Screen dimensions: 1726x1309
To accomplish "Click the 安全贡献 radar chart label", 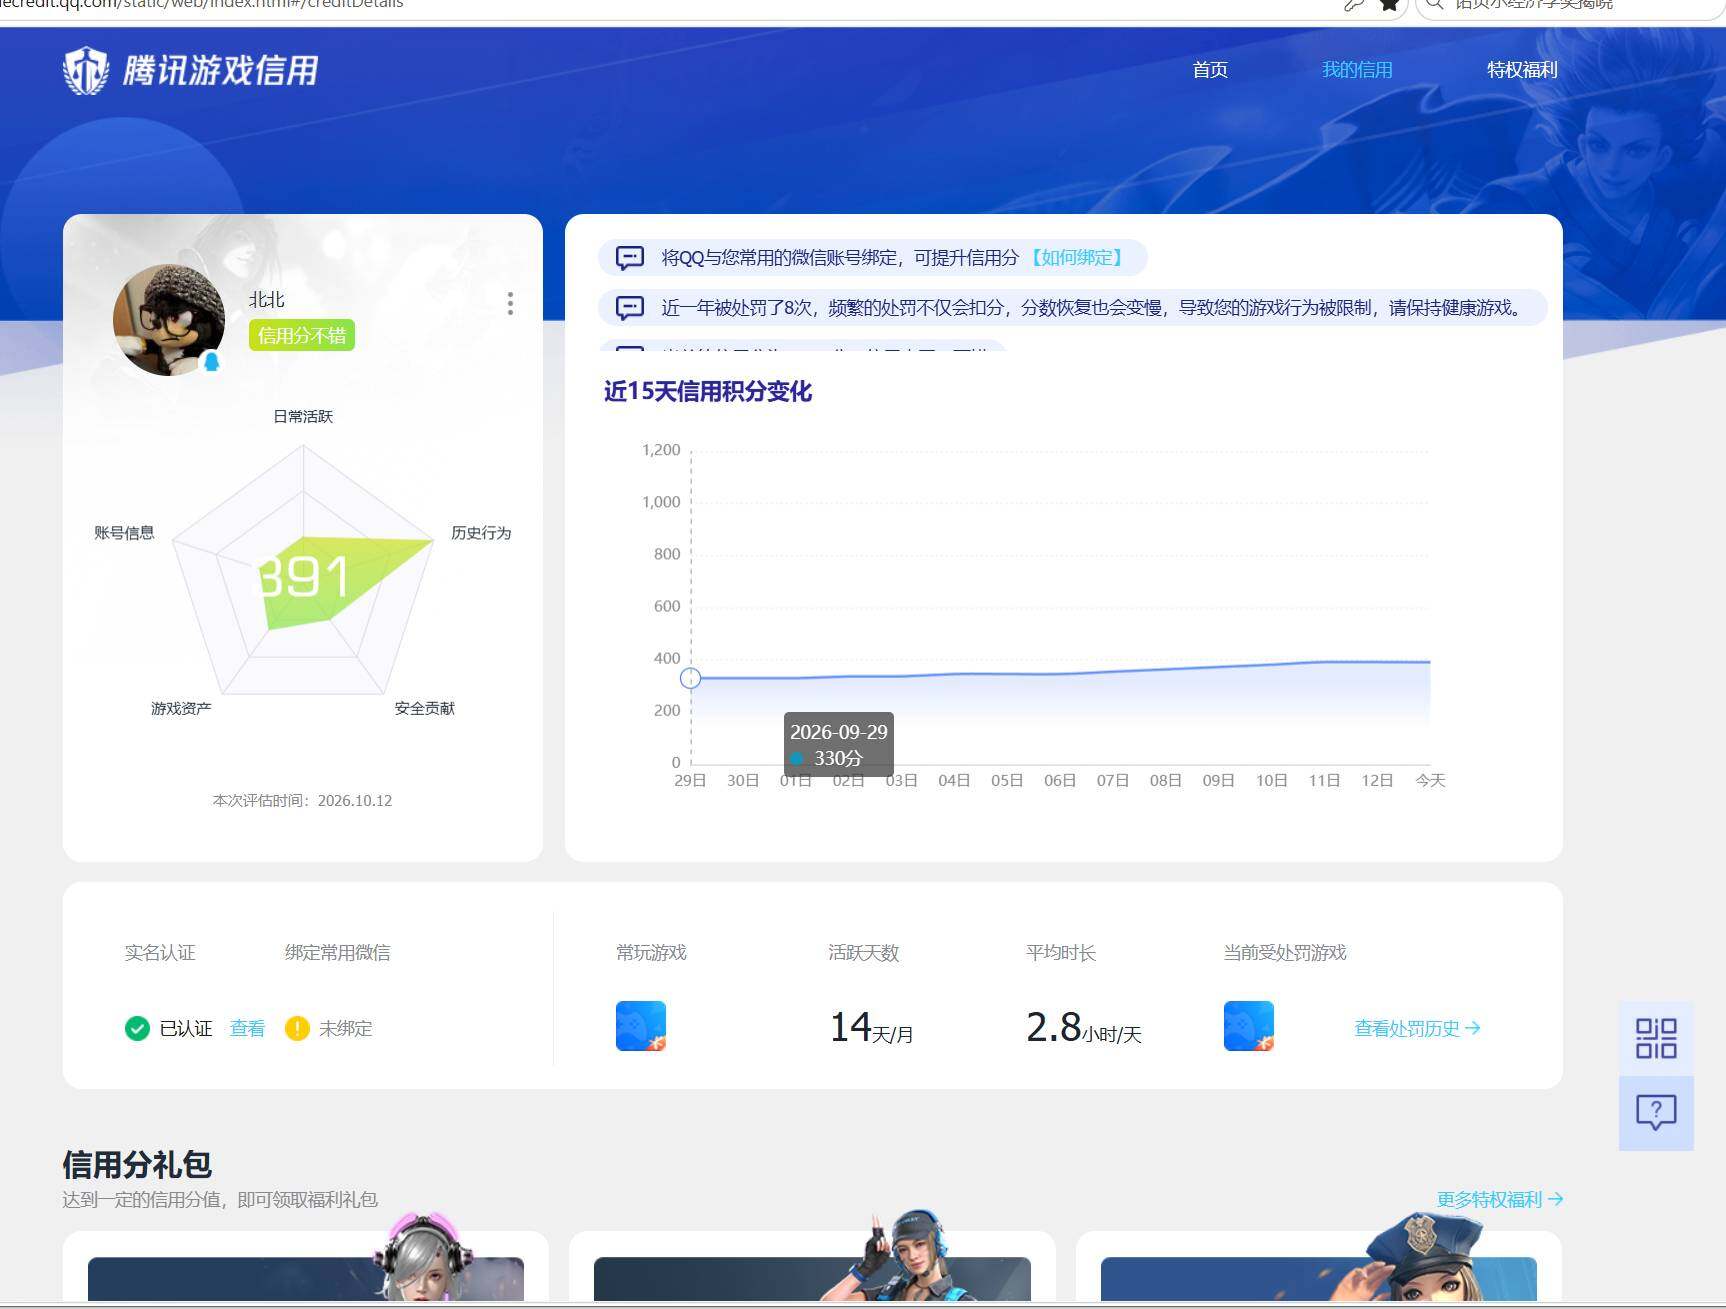I will (x=424, y=708).
